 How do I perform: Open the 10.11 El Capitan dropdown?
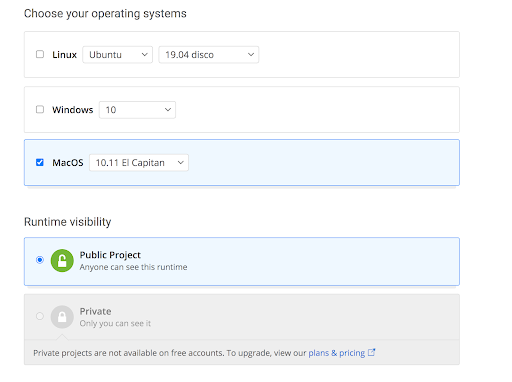pos(139,163)
